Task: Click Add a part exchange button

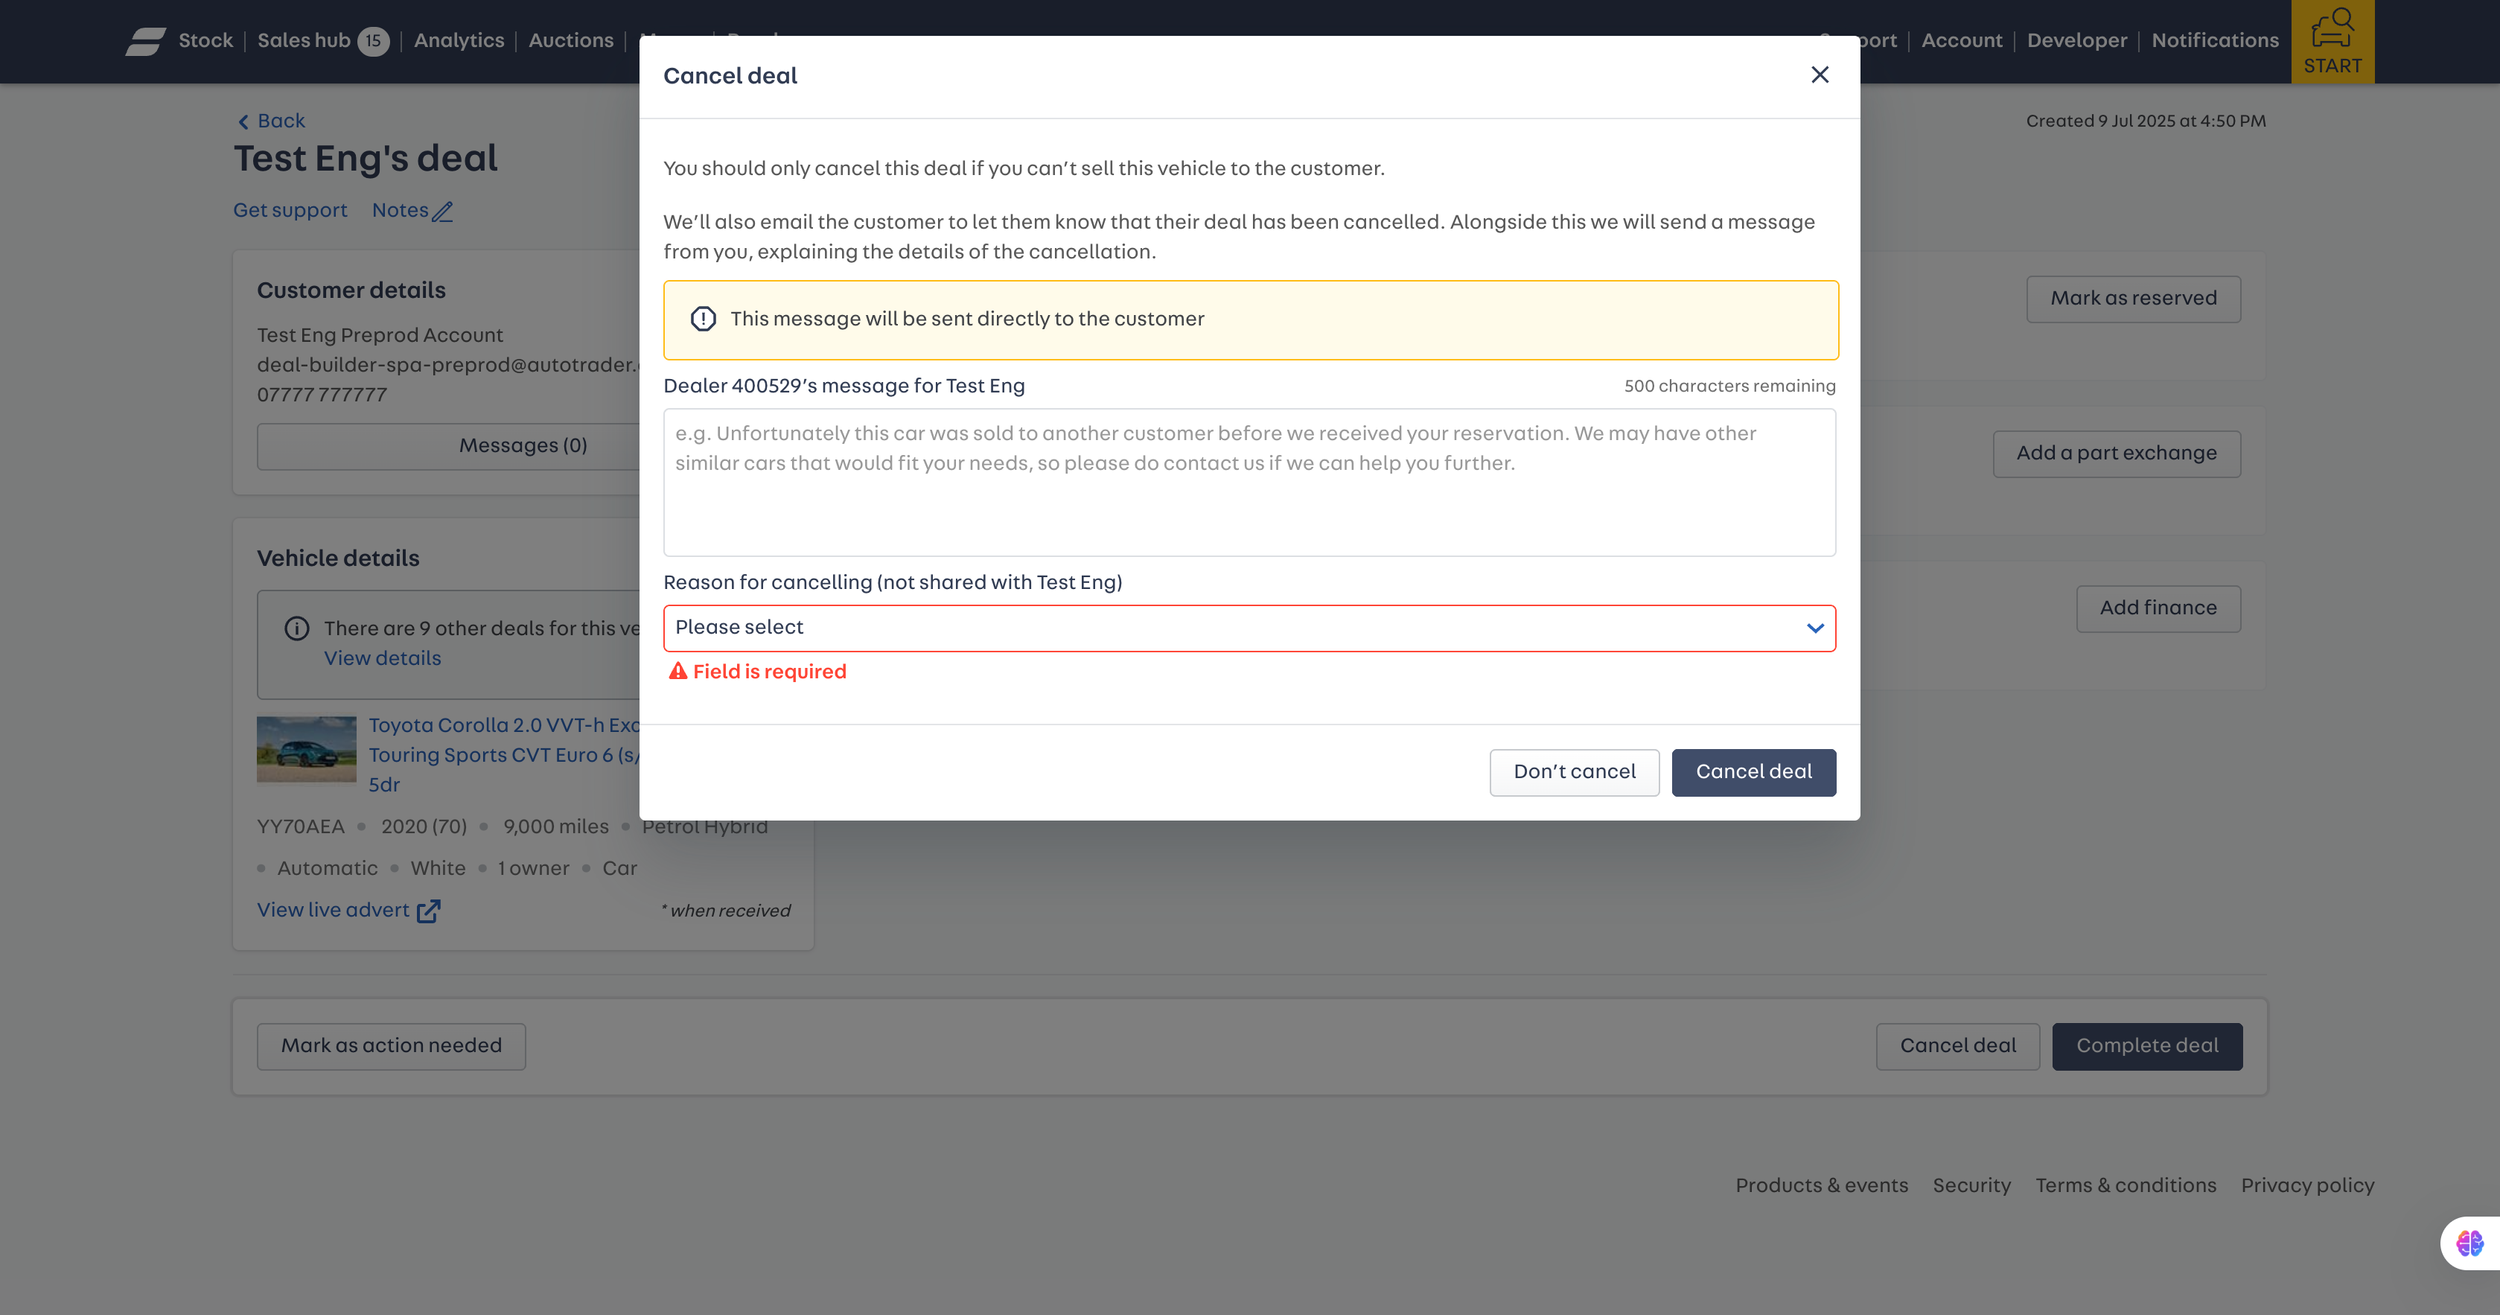Action: 2116,454
